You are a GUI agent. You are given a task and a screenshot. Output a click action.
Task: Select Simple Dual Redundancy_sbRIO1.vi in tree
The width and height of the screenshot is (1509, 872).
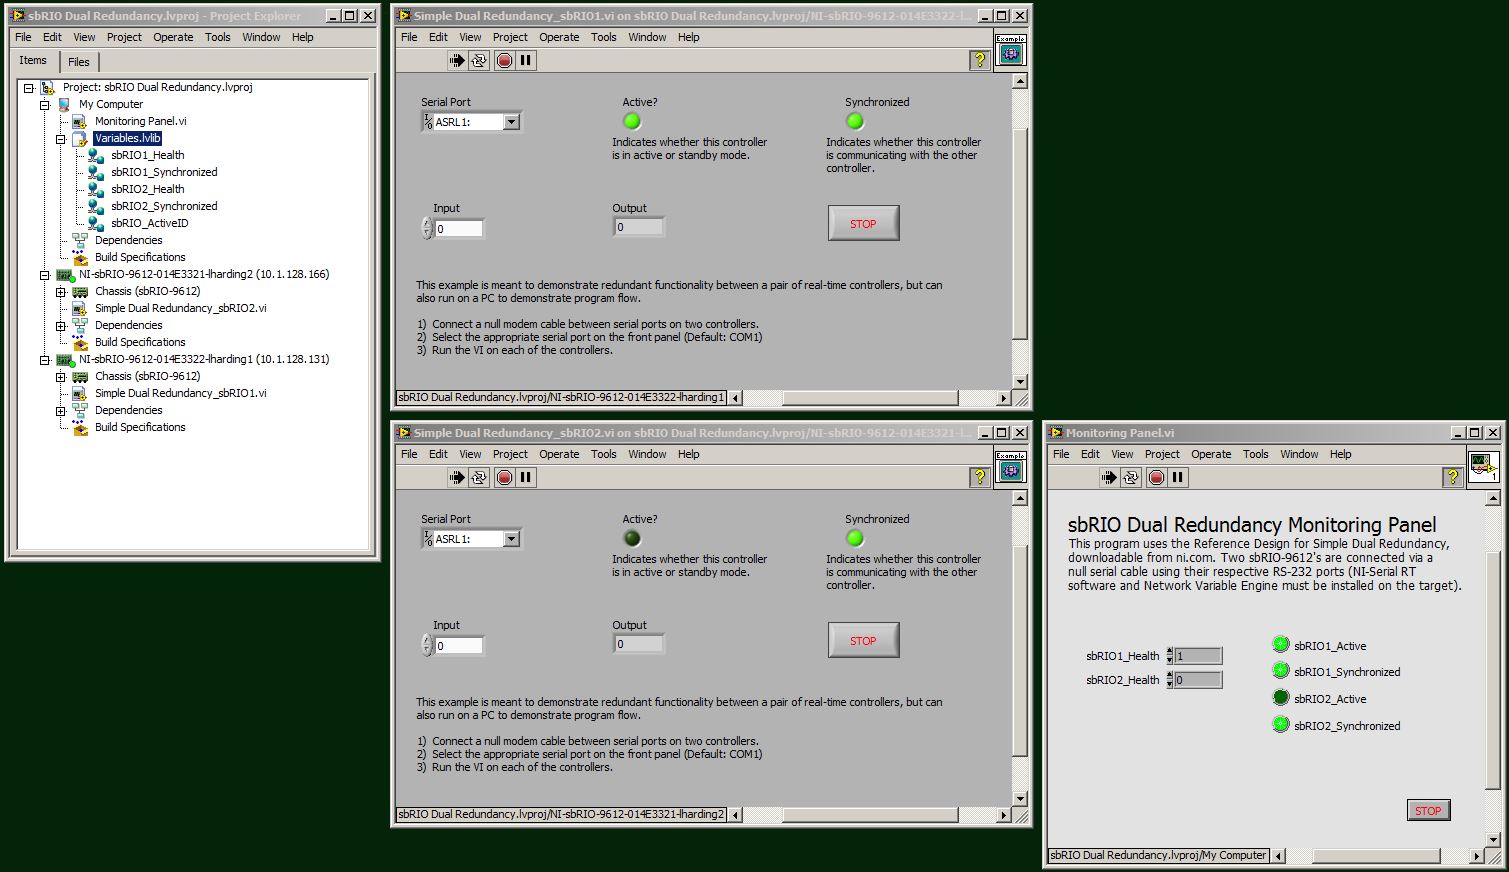181,393
